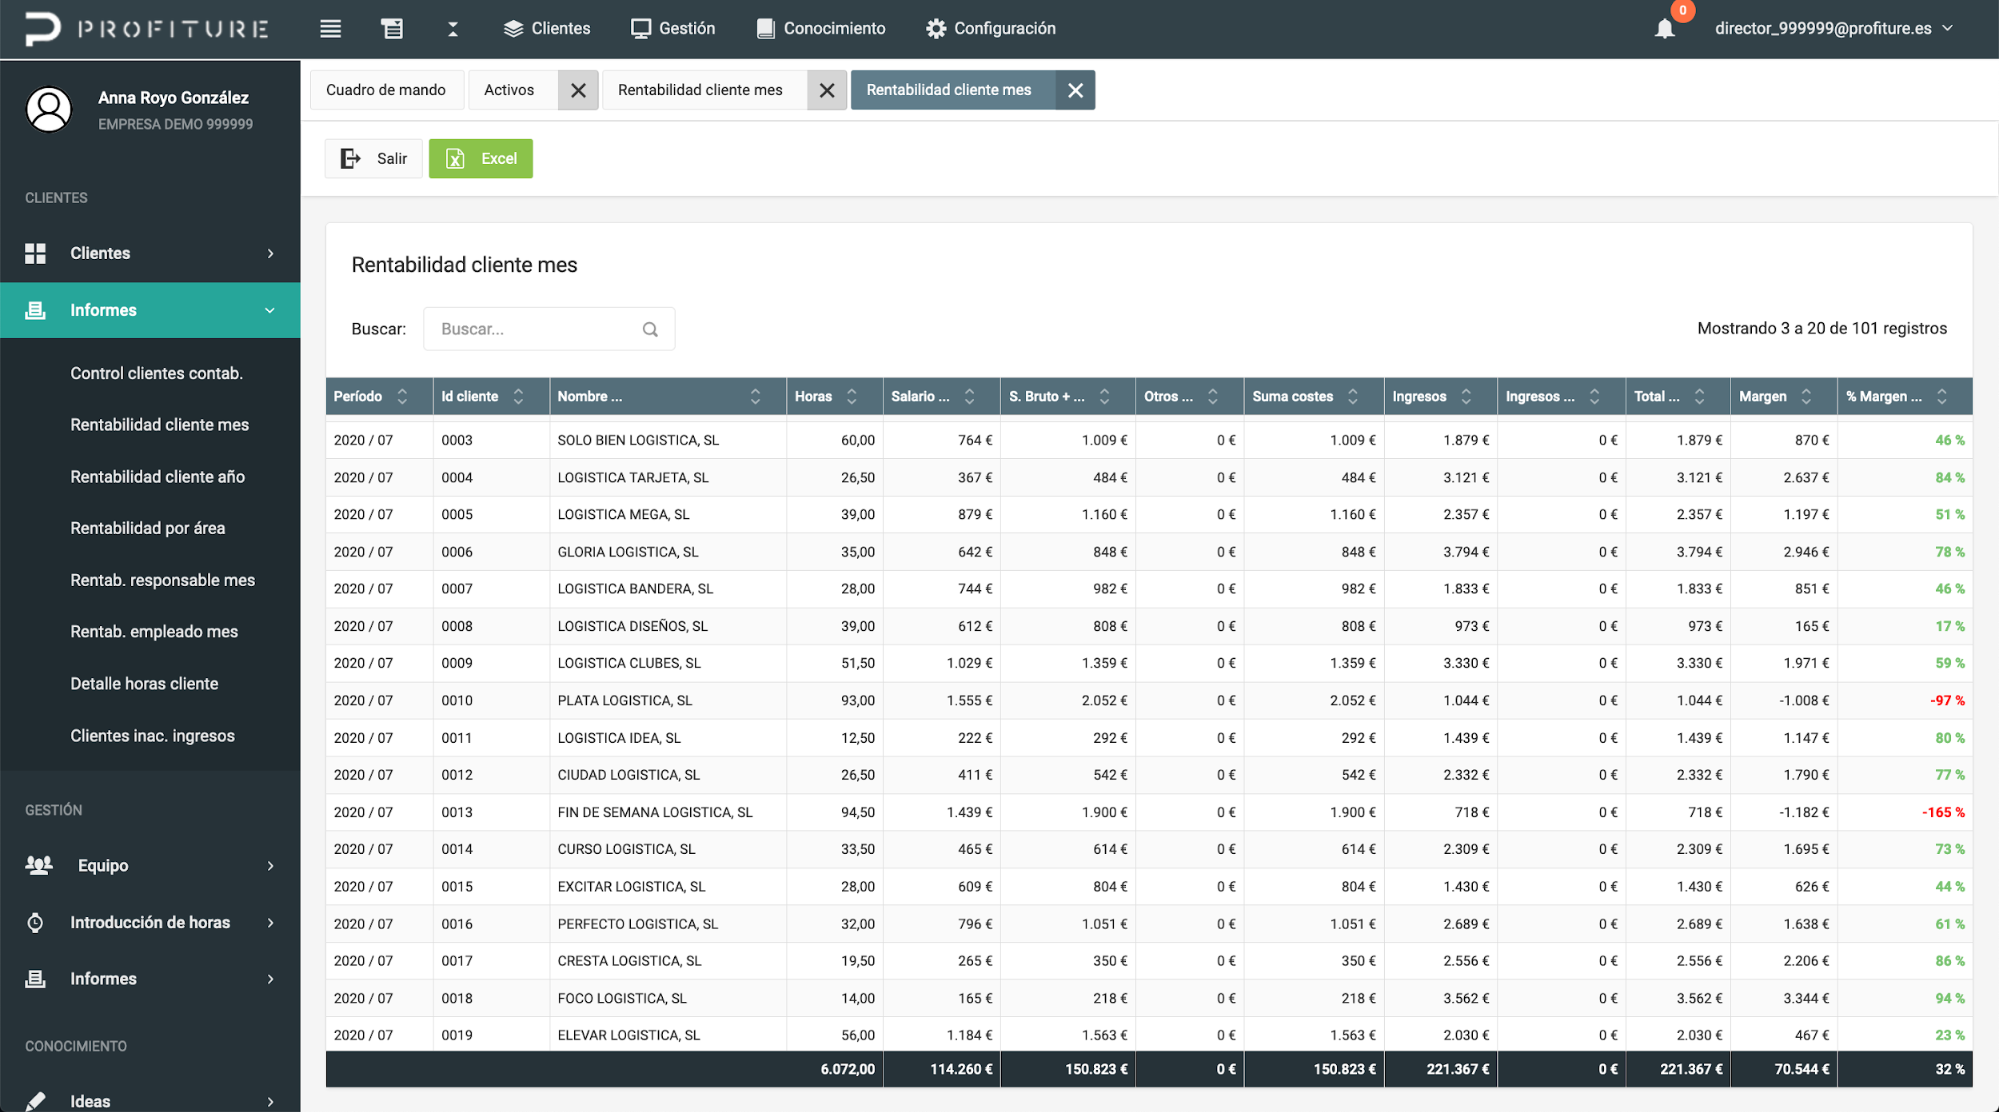Sort by Ingresos column arrows

coord(1465,396)
